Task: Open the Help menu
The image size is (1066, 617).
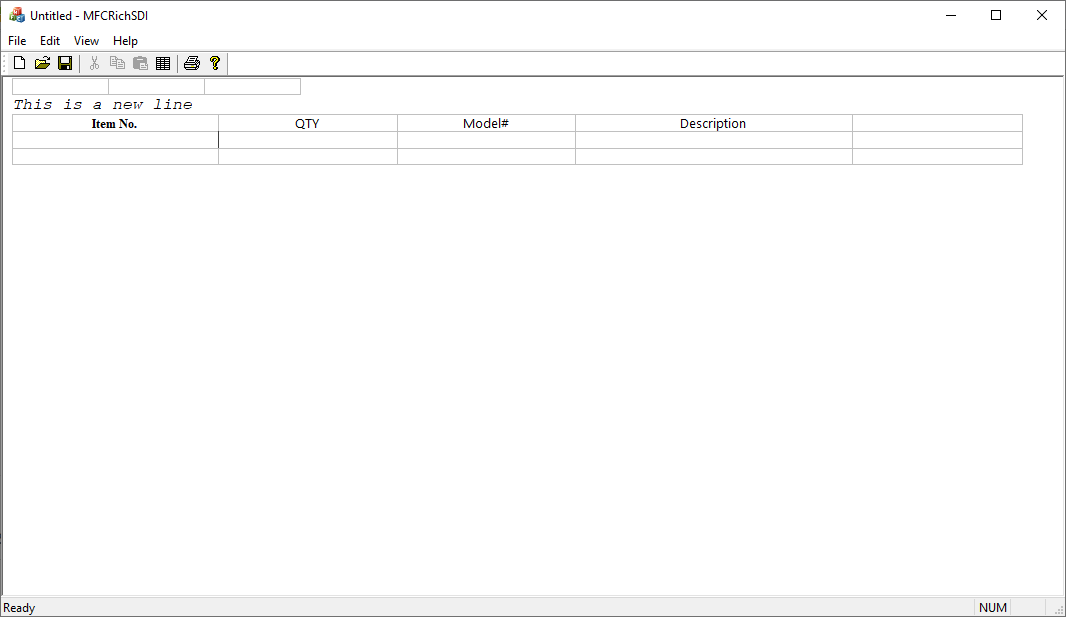Action: point(125,40)
